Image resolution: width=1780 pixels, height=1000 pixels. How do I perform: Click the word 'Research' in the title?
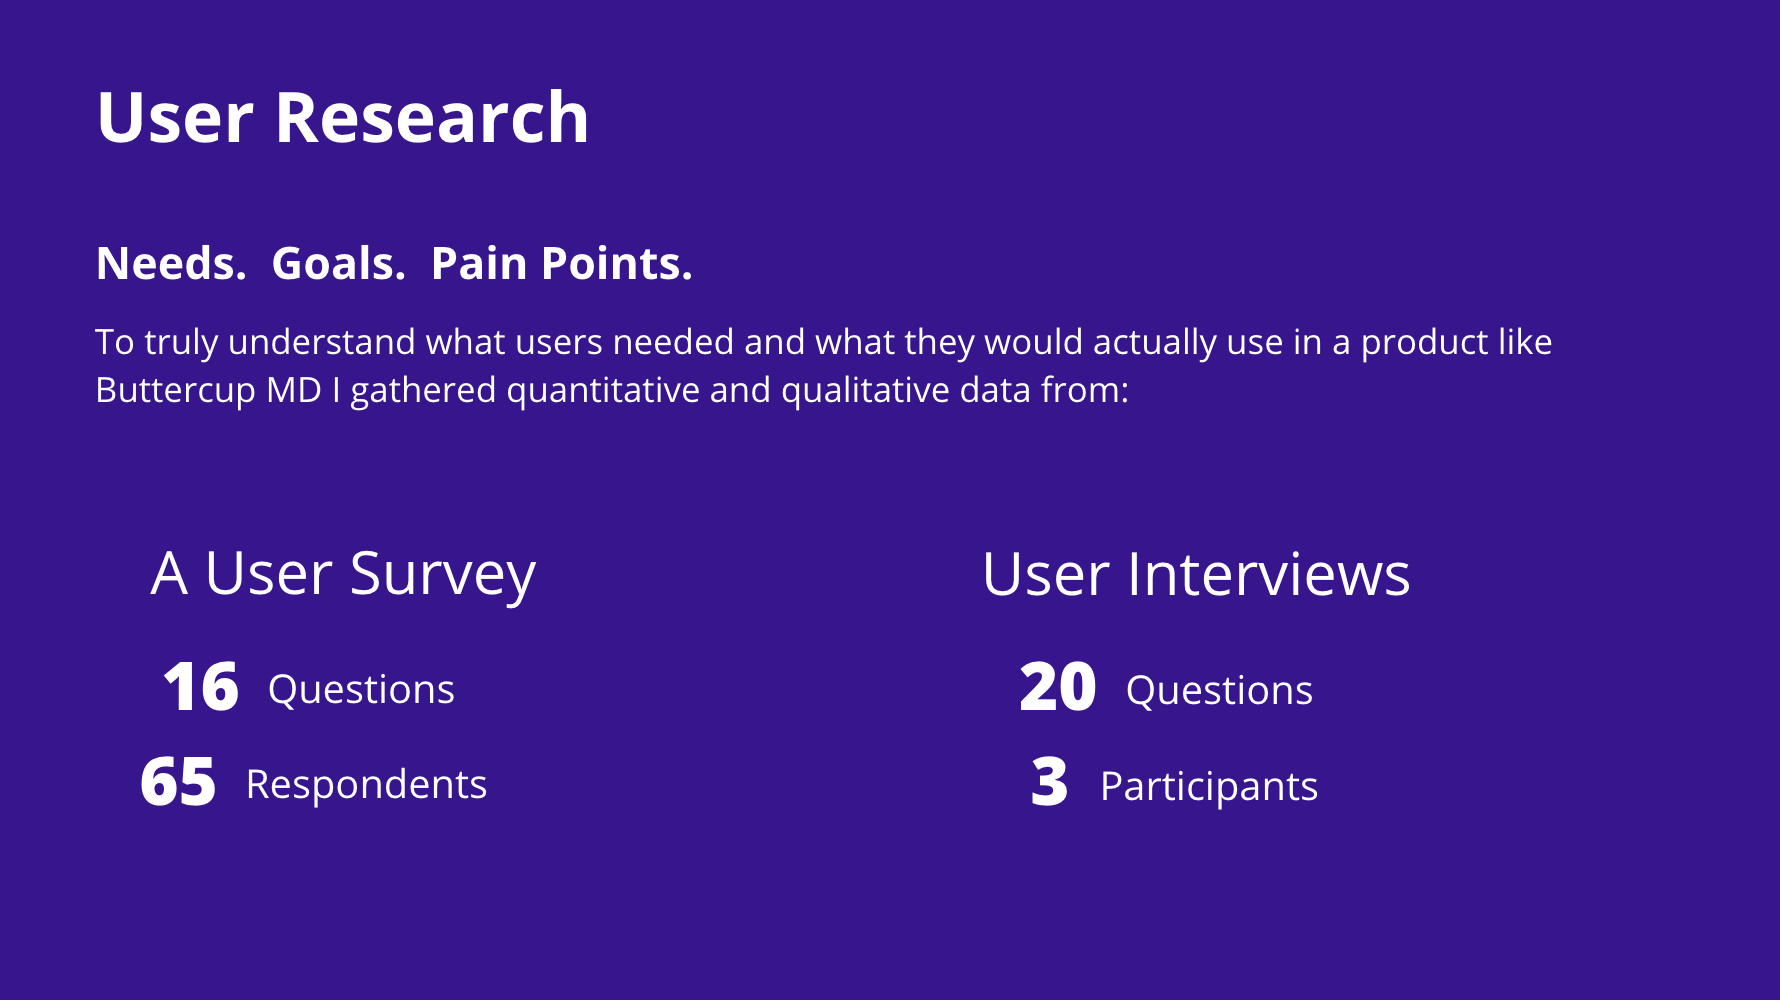pos(432,118)
